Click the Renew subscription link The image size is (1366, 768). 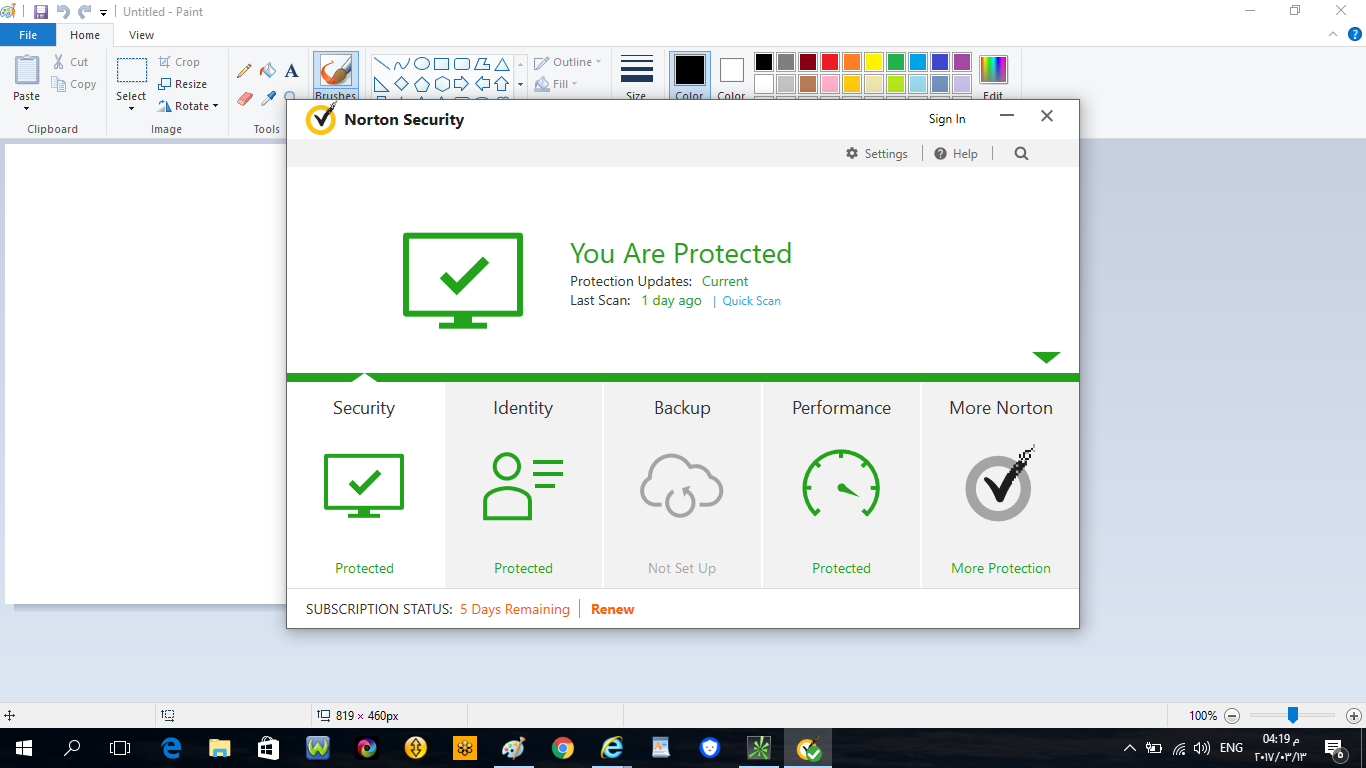pyautogui.click(x=612, y=609)
